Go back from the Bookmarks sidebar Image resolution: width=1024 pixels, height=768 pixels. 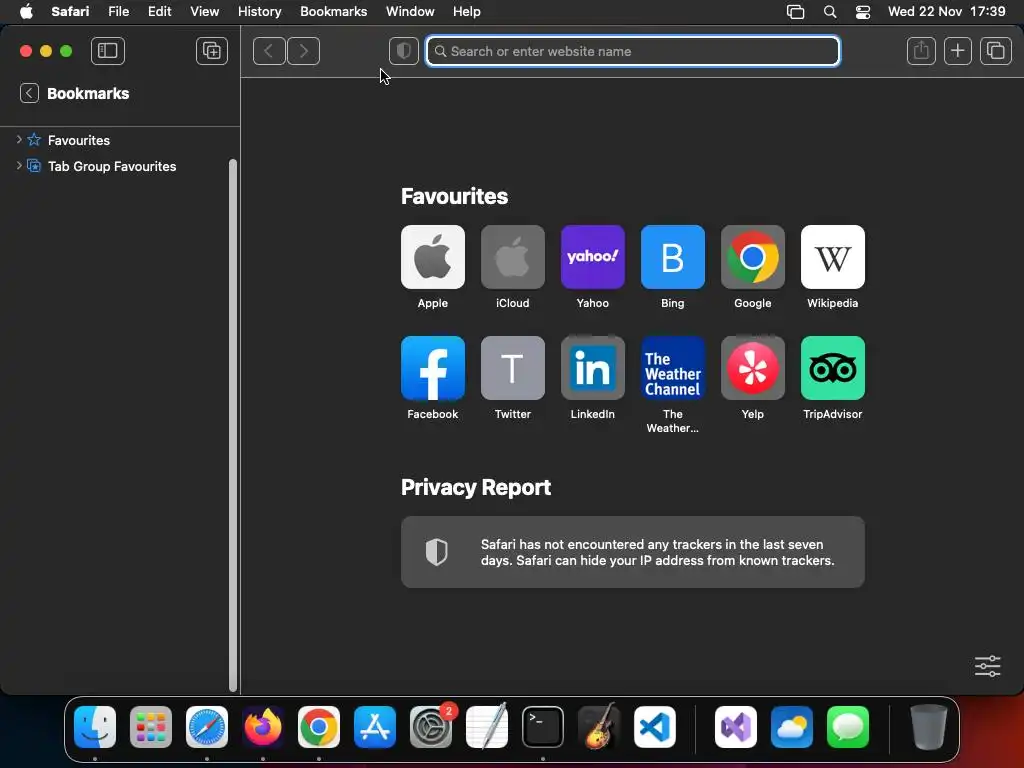(29, 93)
